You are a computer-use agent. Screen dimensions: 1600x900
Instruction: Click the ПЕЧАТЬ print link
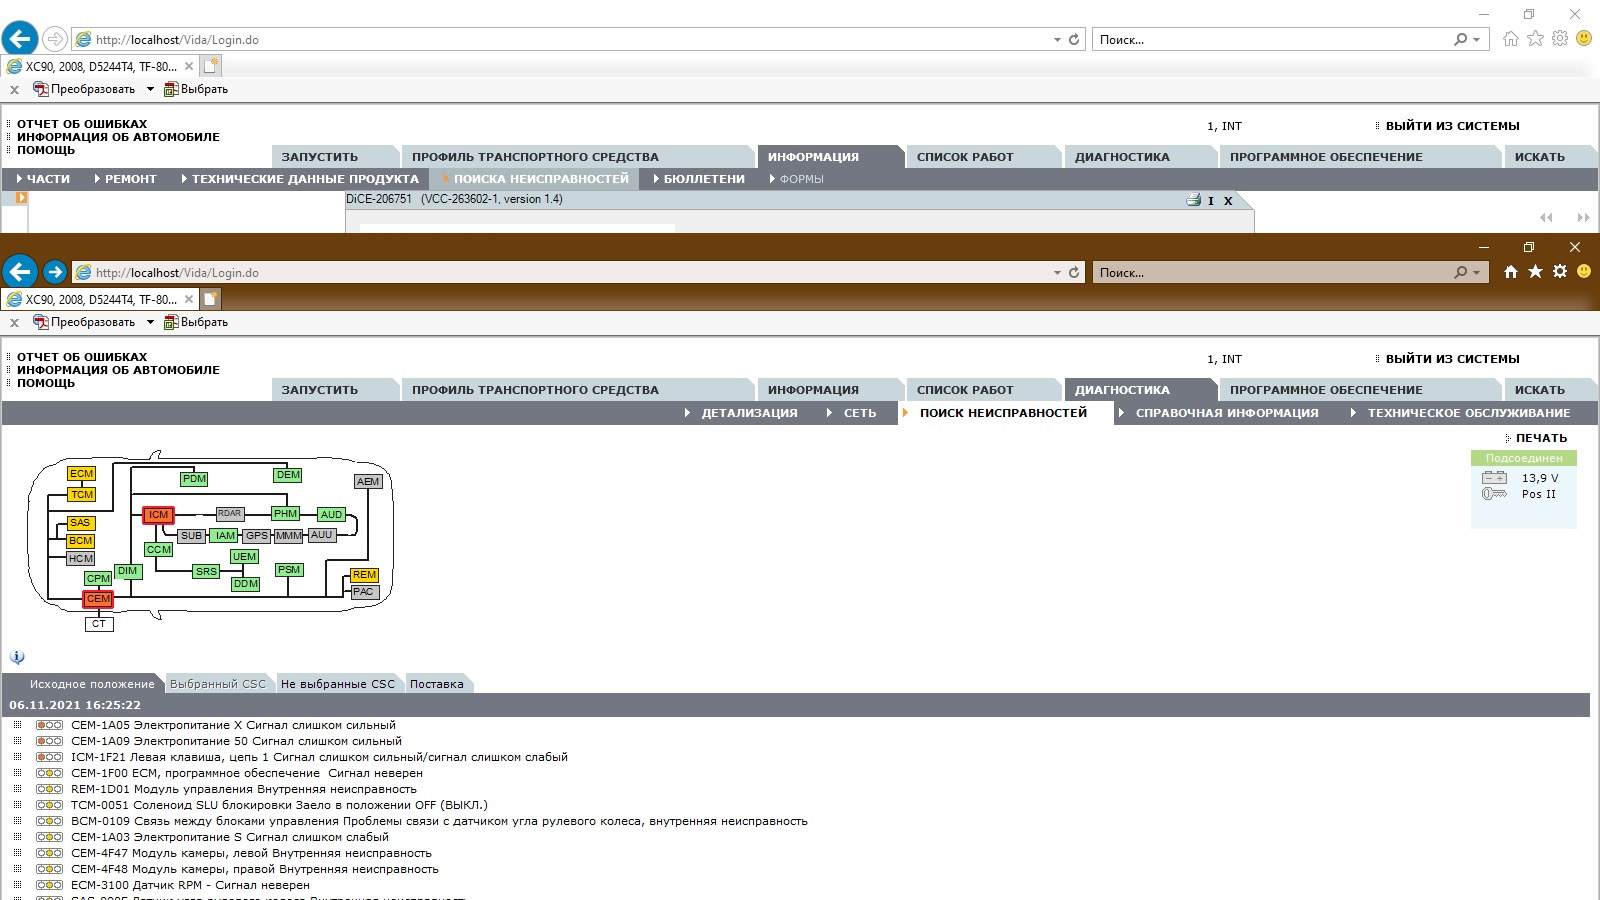1540,438
